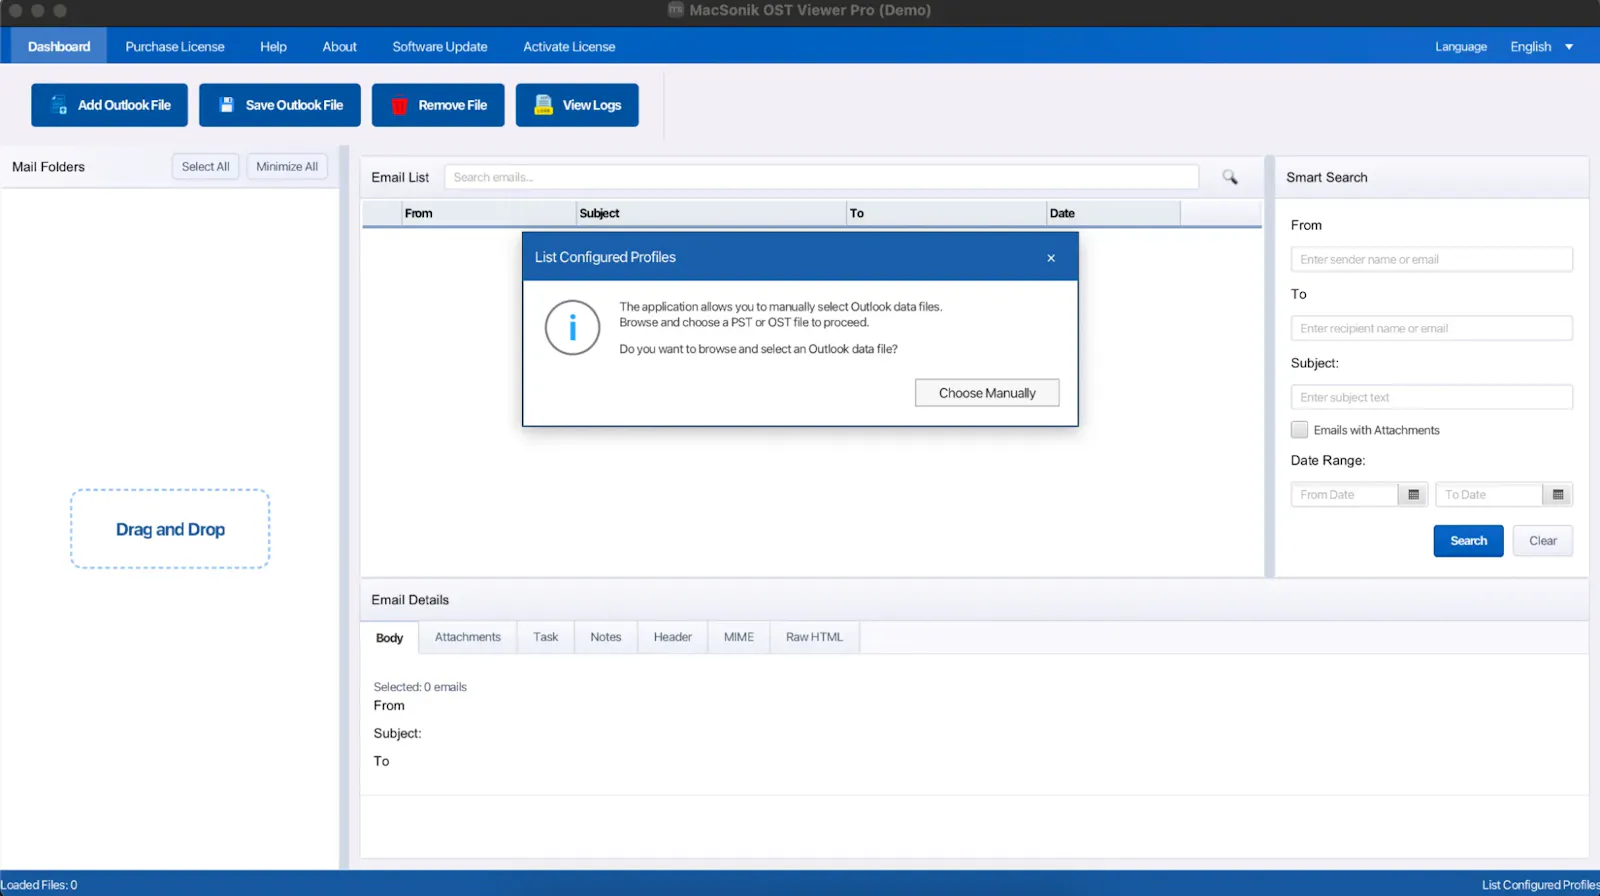
Task: Switch to the Raw HTML tab
Action: click(x=814, y=637)
